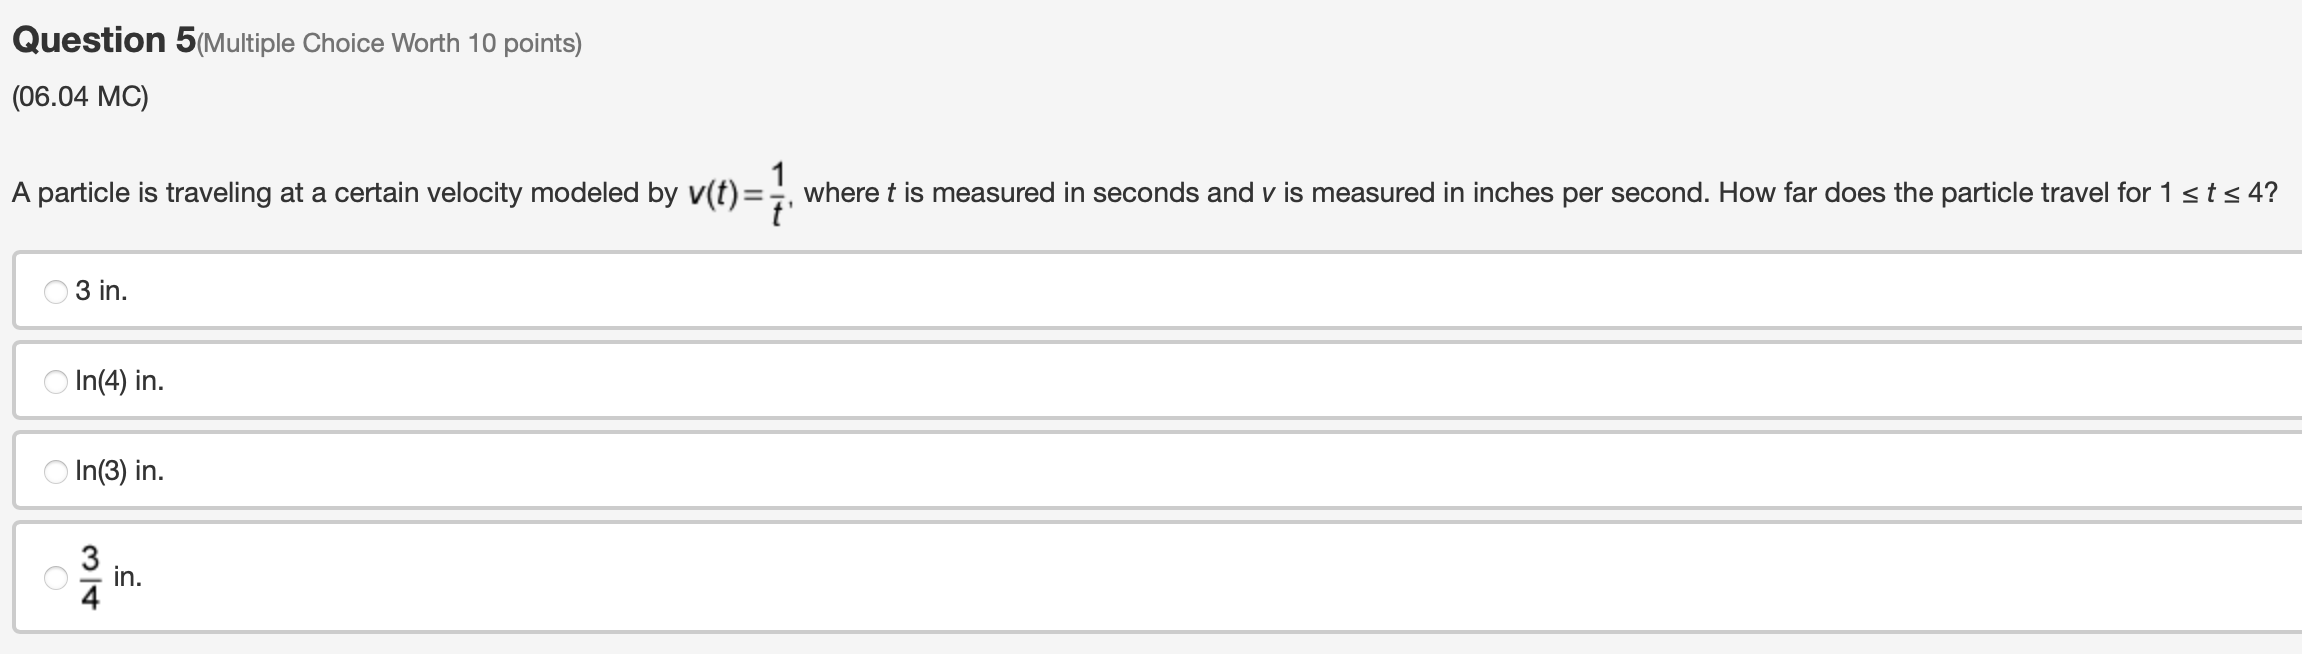Choose the answer option labeled "ln(3) in."

pyautogui.click(x=120, y=471)
